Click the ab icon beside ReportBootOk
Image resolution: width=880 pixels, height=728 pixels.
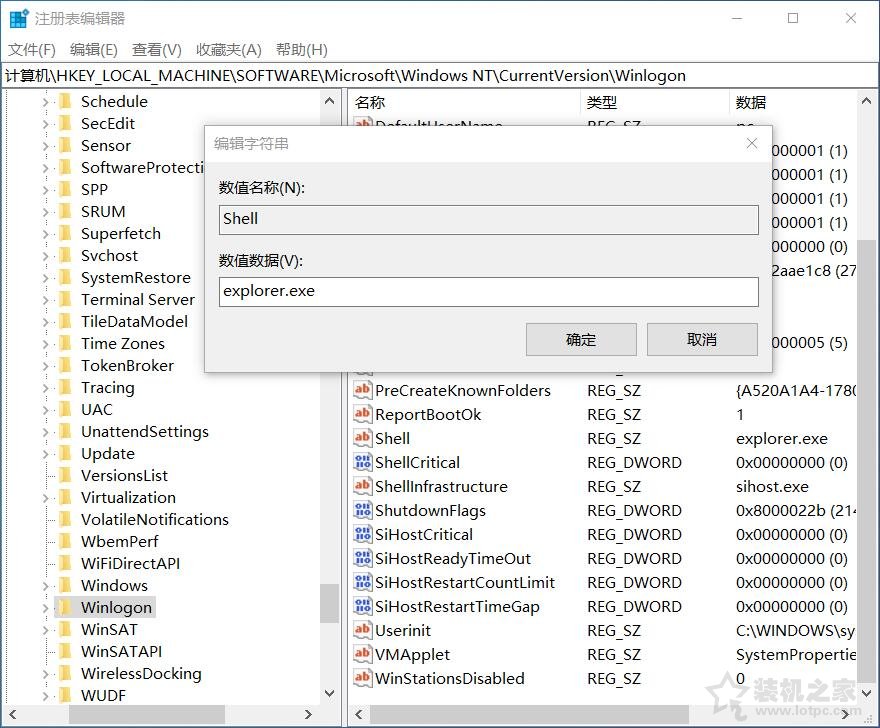pyautogui.click(x=364, y=414)
